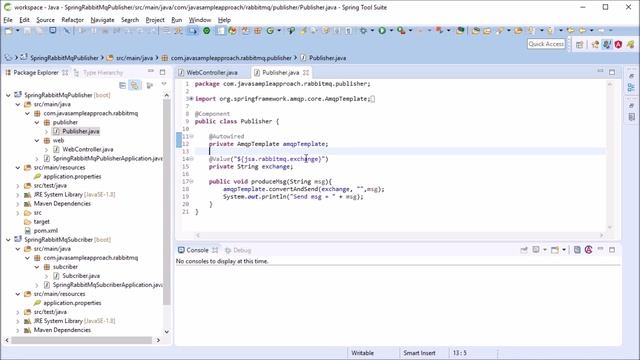The height and width of the screenshot is (360, 640).
Task: Click the green Run button icon
Action: coord(382,31)
